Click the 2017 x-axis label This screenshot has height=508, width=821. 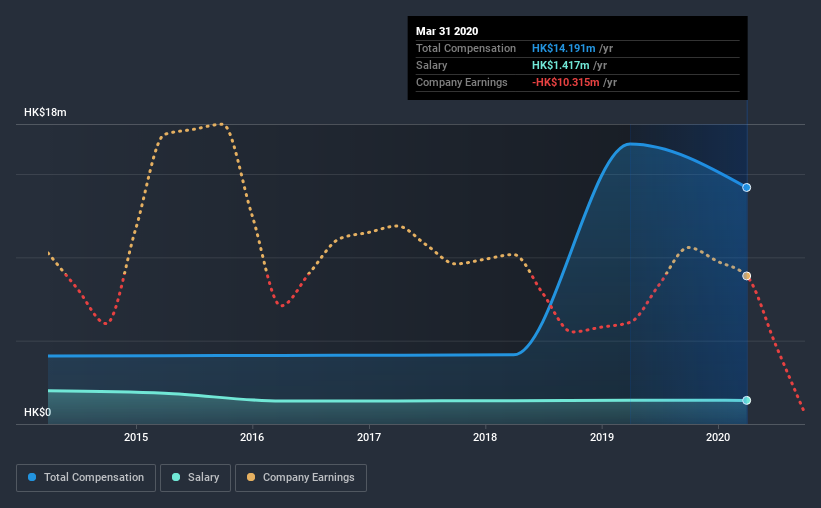[x=369, y=437]
